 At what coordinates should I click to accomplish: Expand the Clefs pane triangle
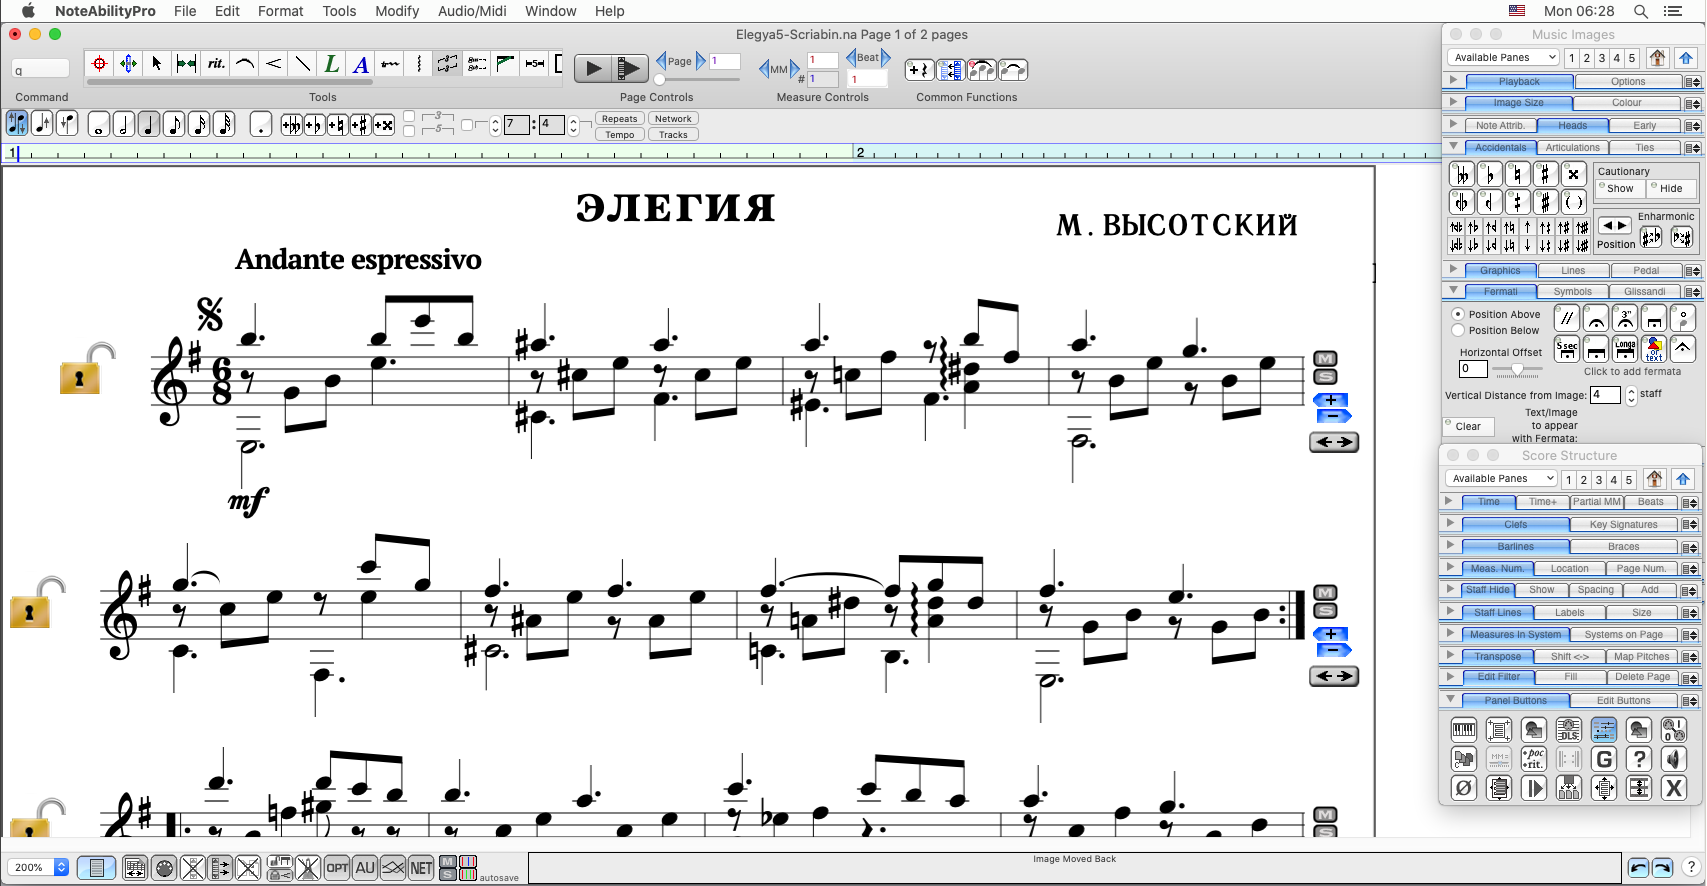click(x=1450, y=523)
